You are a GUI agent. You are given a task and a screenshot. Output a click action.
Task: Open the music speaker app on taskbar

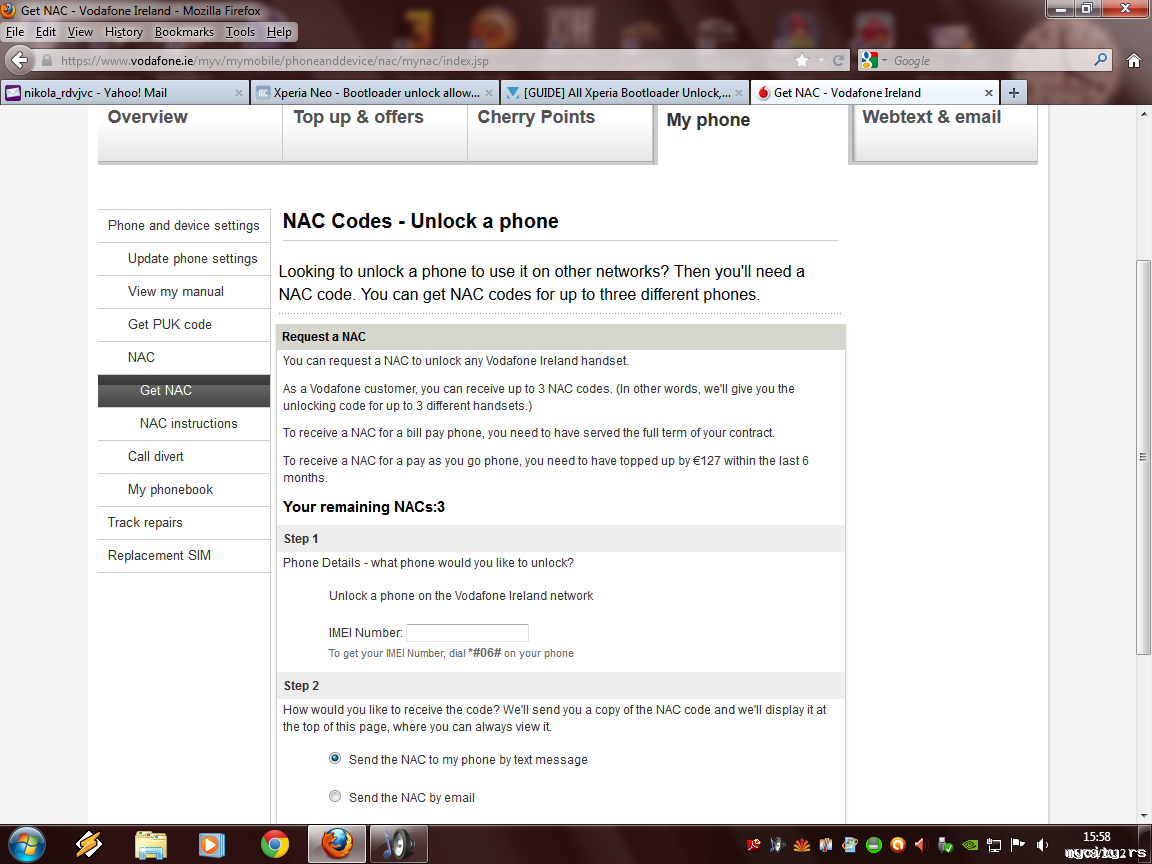coord(398,844)
